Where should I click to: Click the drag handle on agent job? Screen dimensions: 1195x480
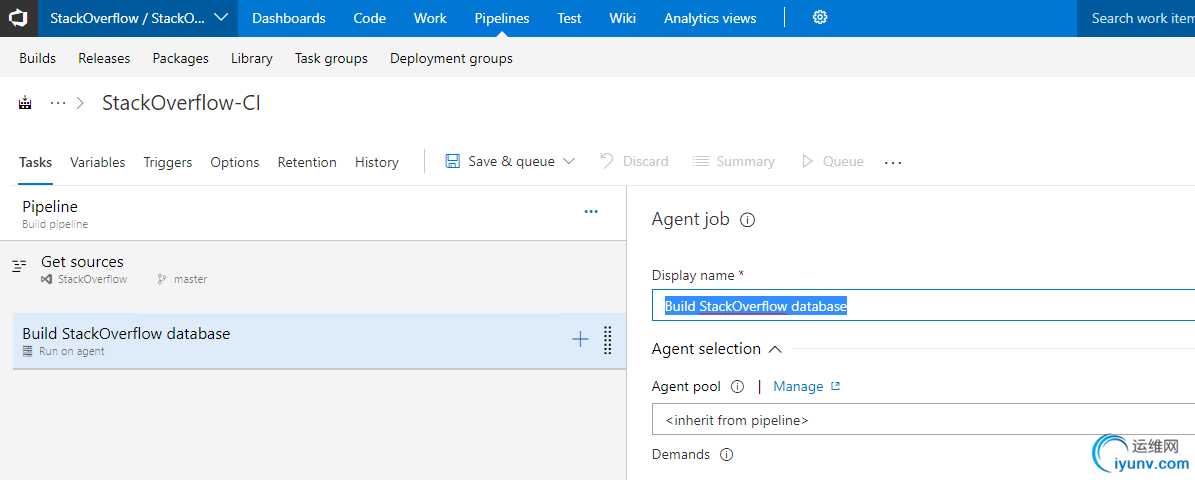[x=607, y=341]
